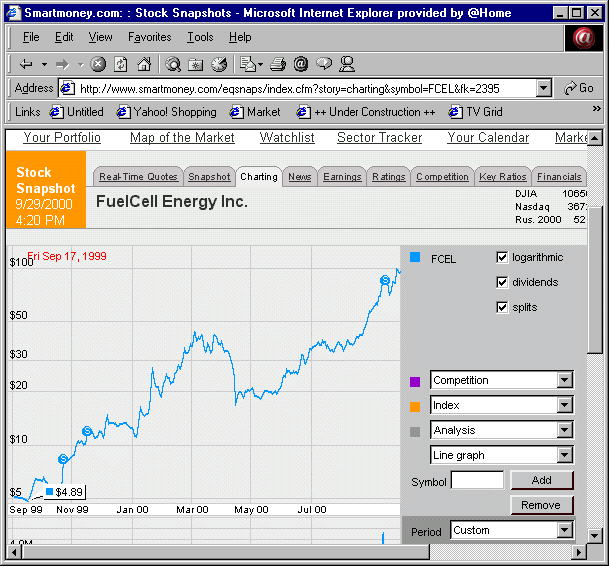Click the Print toolbar icon
609x566 pixels.
click(278, 64)
